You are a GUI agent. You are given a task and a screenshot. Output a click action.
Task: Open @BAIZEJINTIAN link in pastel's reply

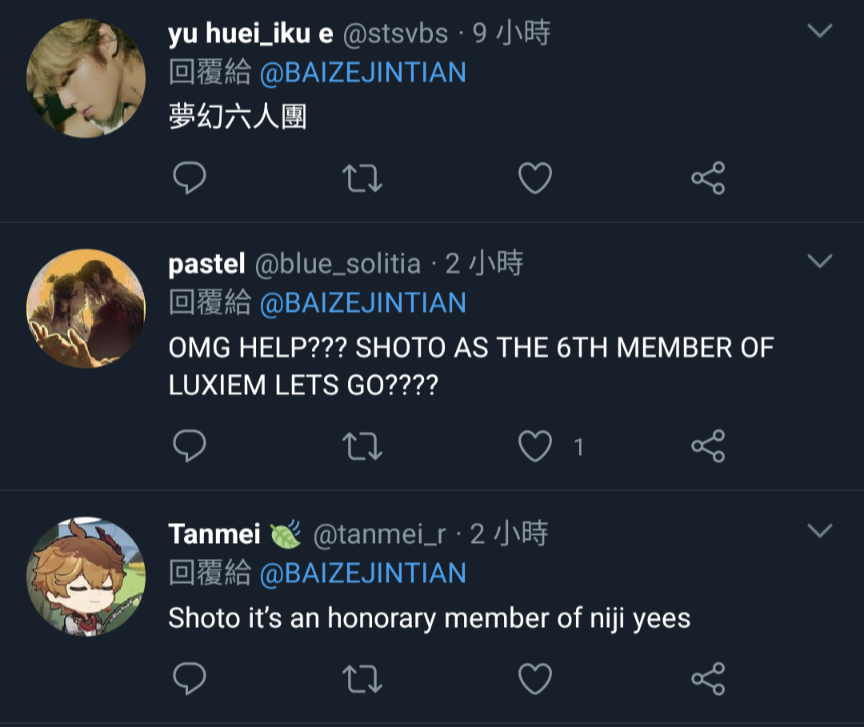(363, 302)
